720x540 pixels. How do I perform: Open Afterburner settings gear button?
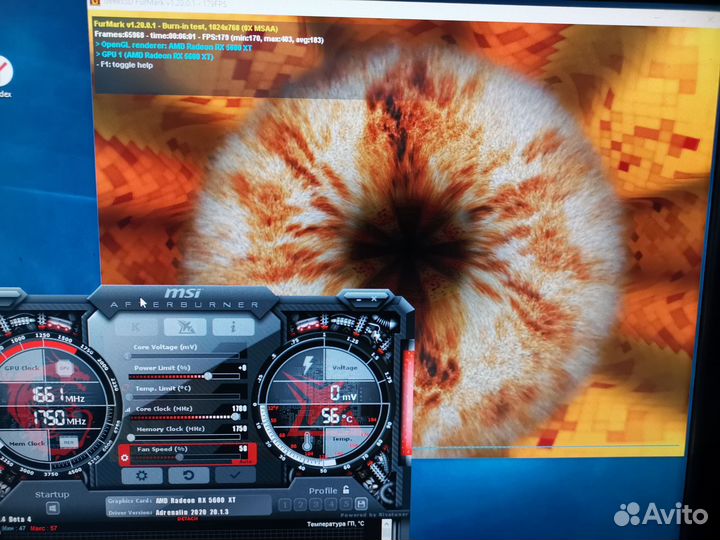(143, 476)
